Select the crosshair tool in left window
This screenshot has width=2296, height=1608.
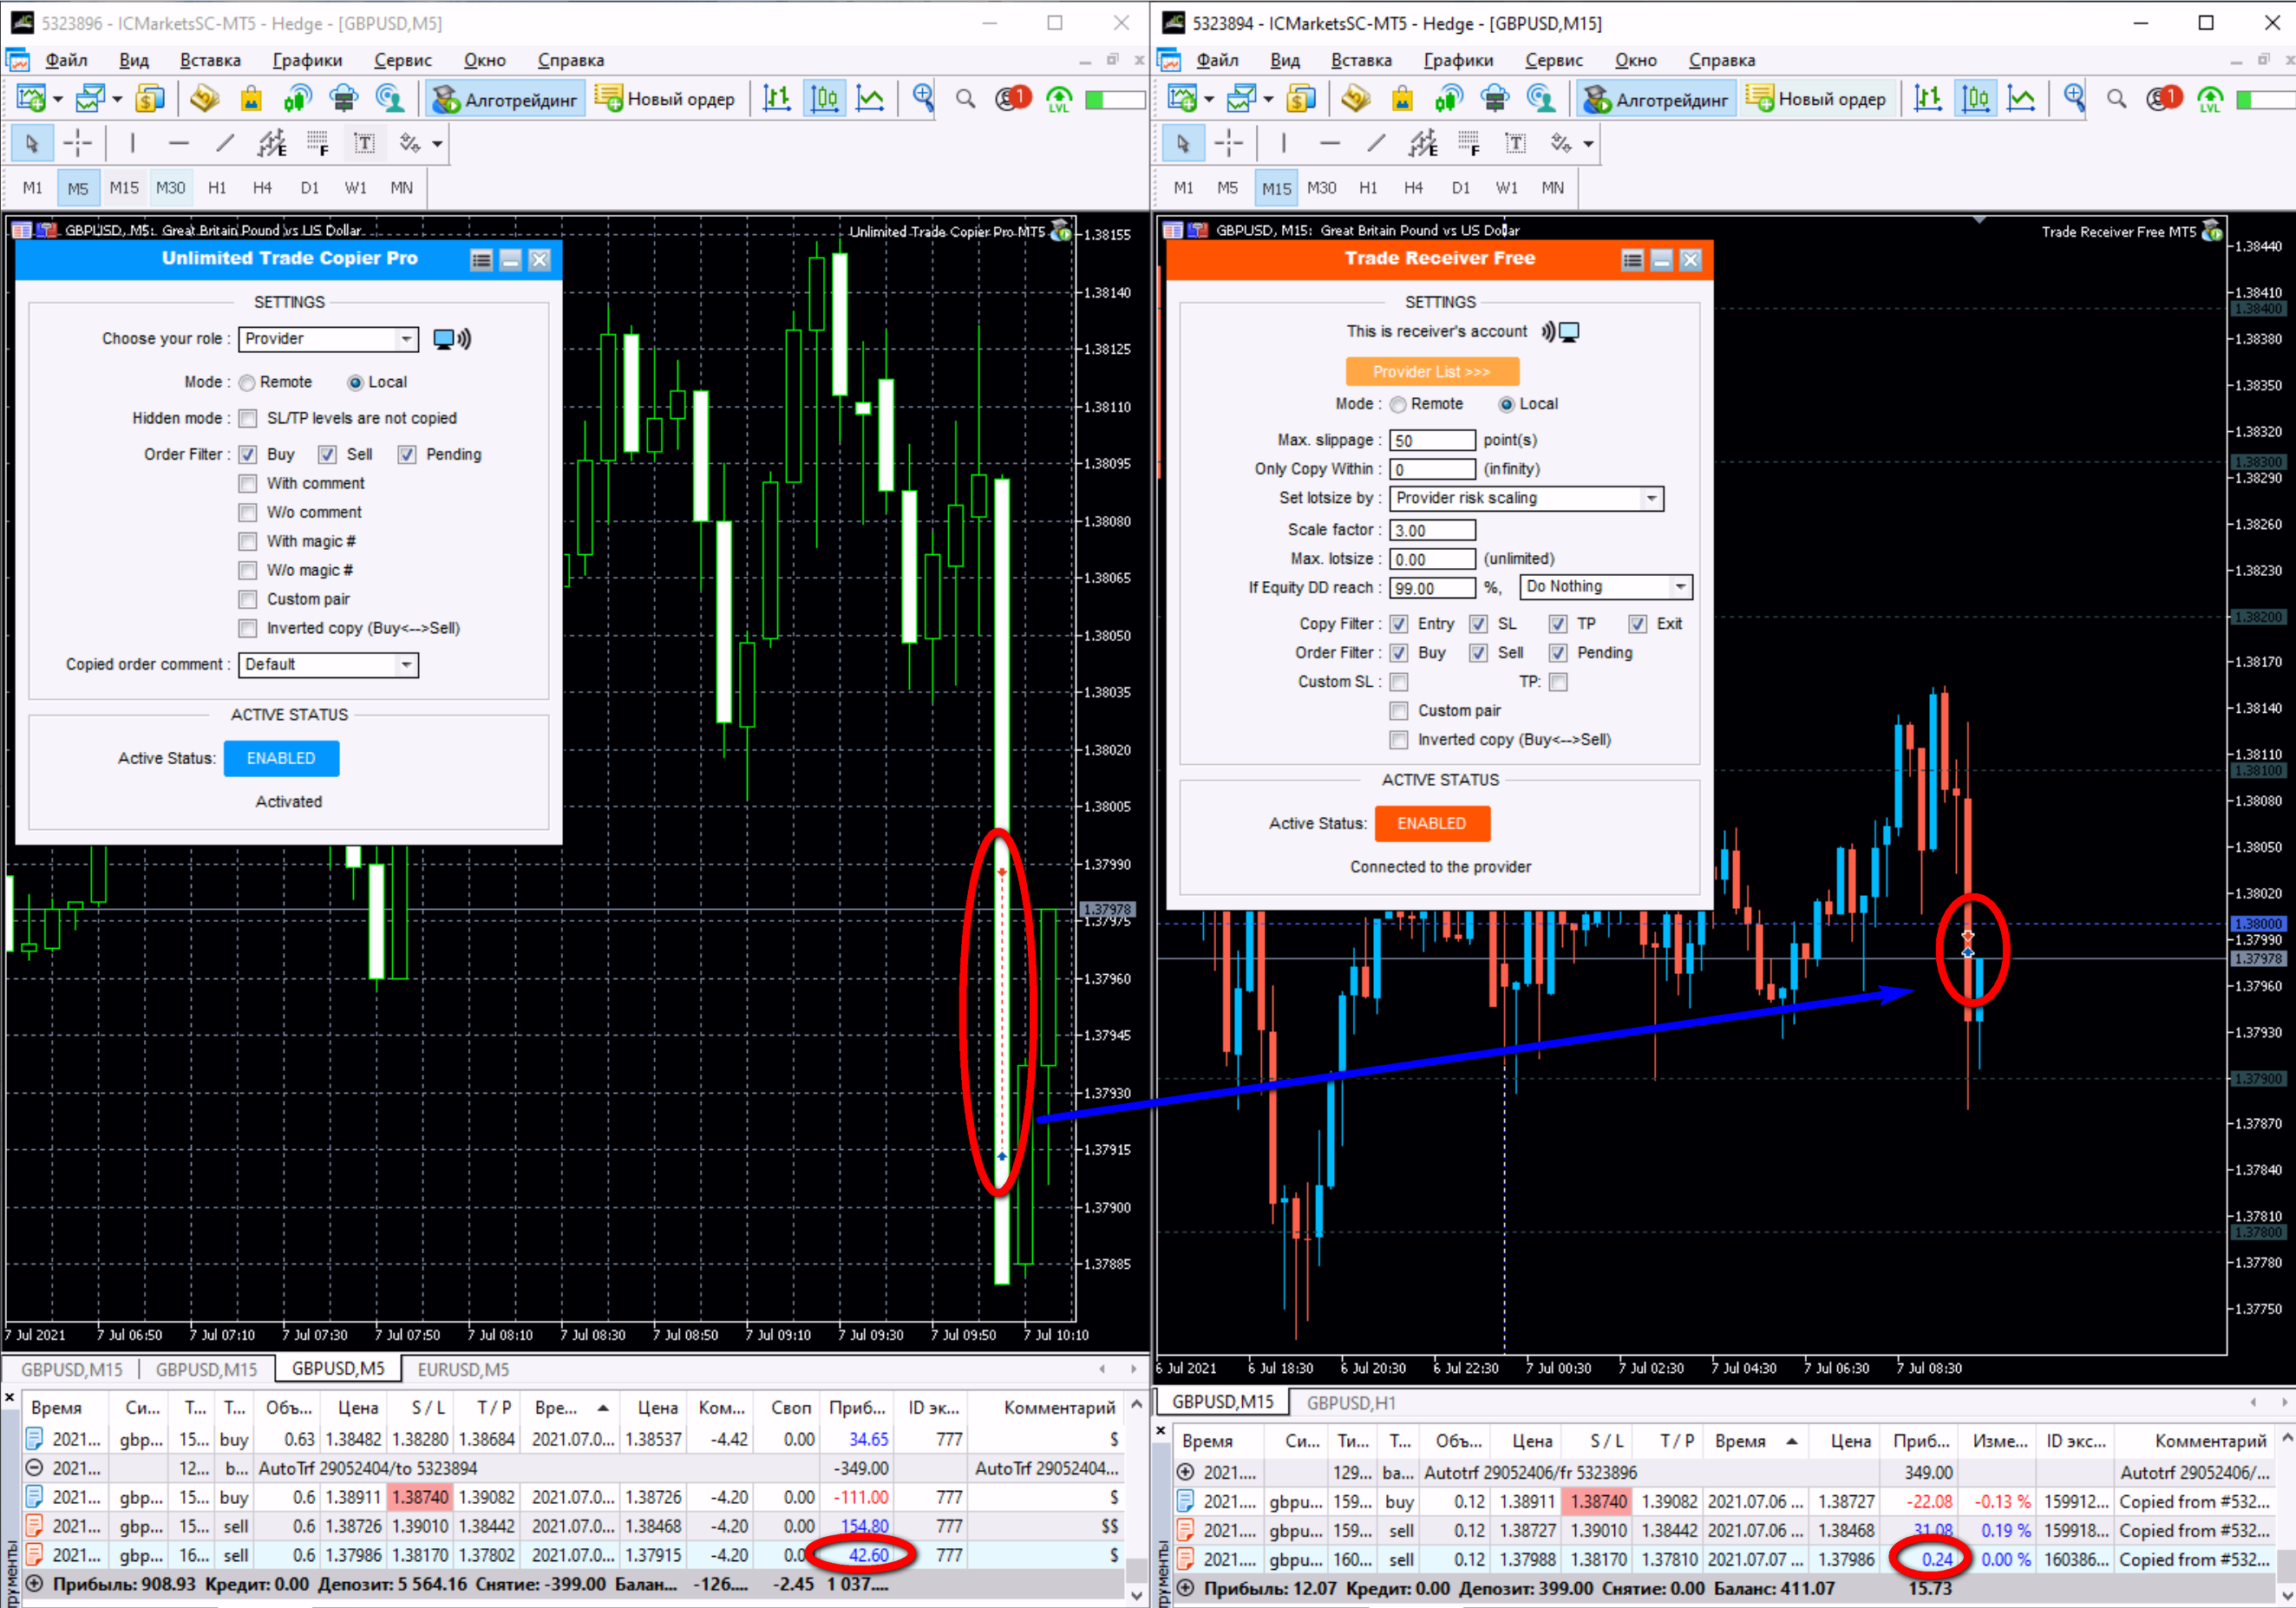click(x=77, y=144)
